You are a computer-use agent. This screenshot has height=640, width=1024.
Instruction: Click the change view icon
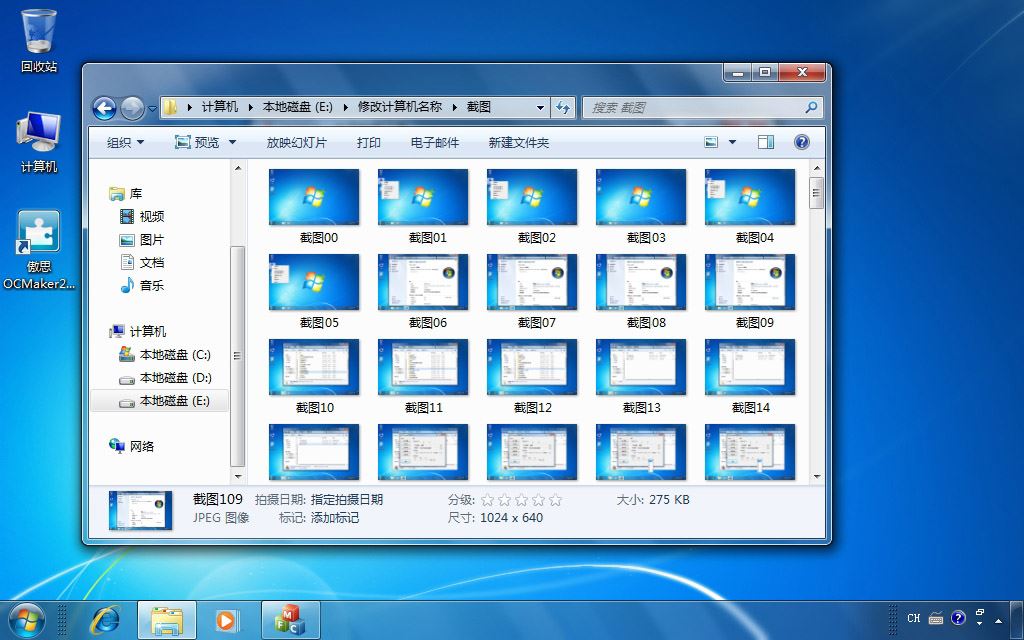click(x=711, y=142)
